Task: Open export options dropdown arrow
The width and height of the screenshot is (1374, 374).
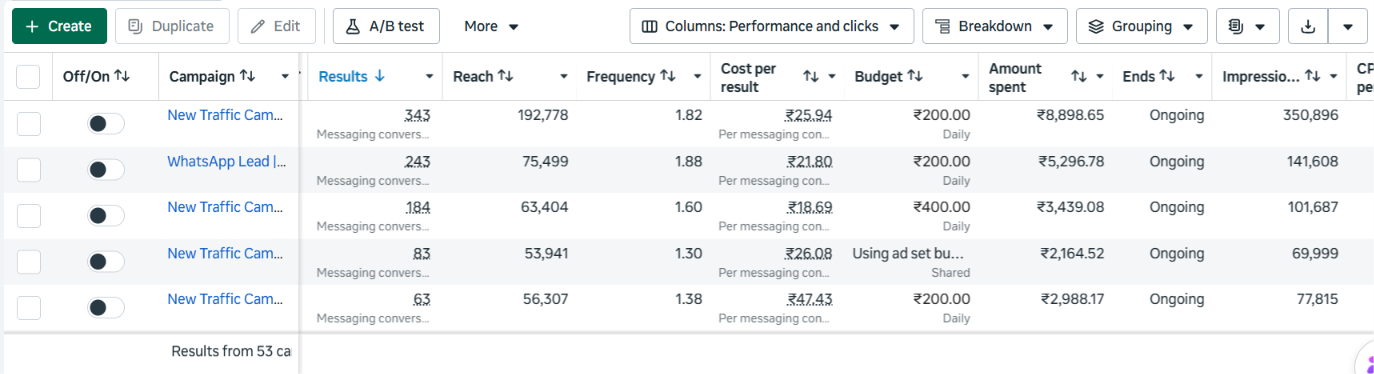Action: tap(1348, 27)
